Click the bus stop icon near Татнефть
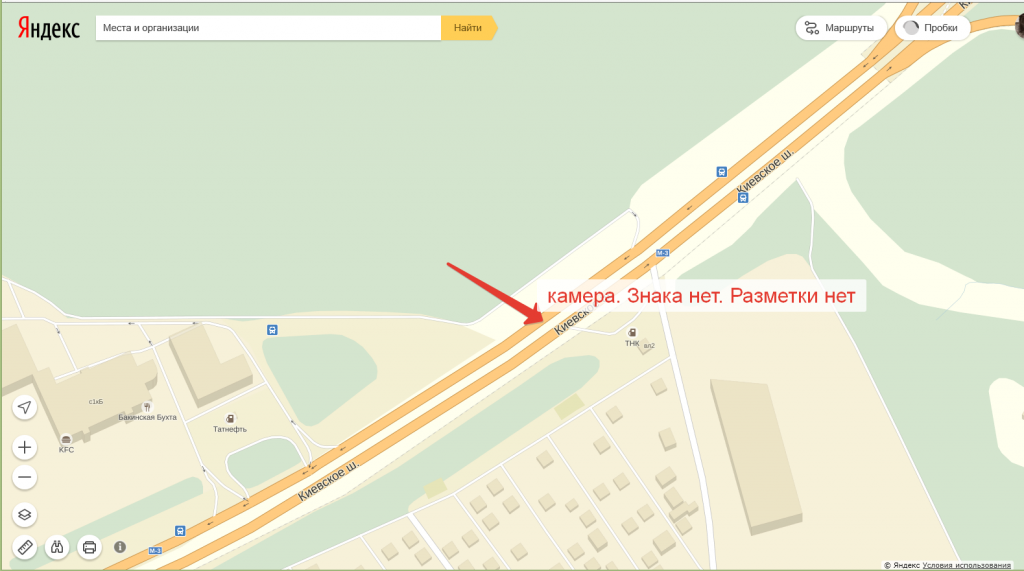Image resolution: width=1024 pixels, height=571 pixels. (272, 330)
